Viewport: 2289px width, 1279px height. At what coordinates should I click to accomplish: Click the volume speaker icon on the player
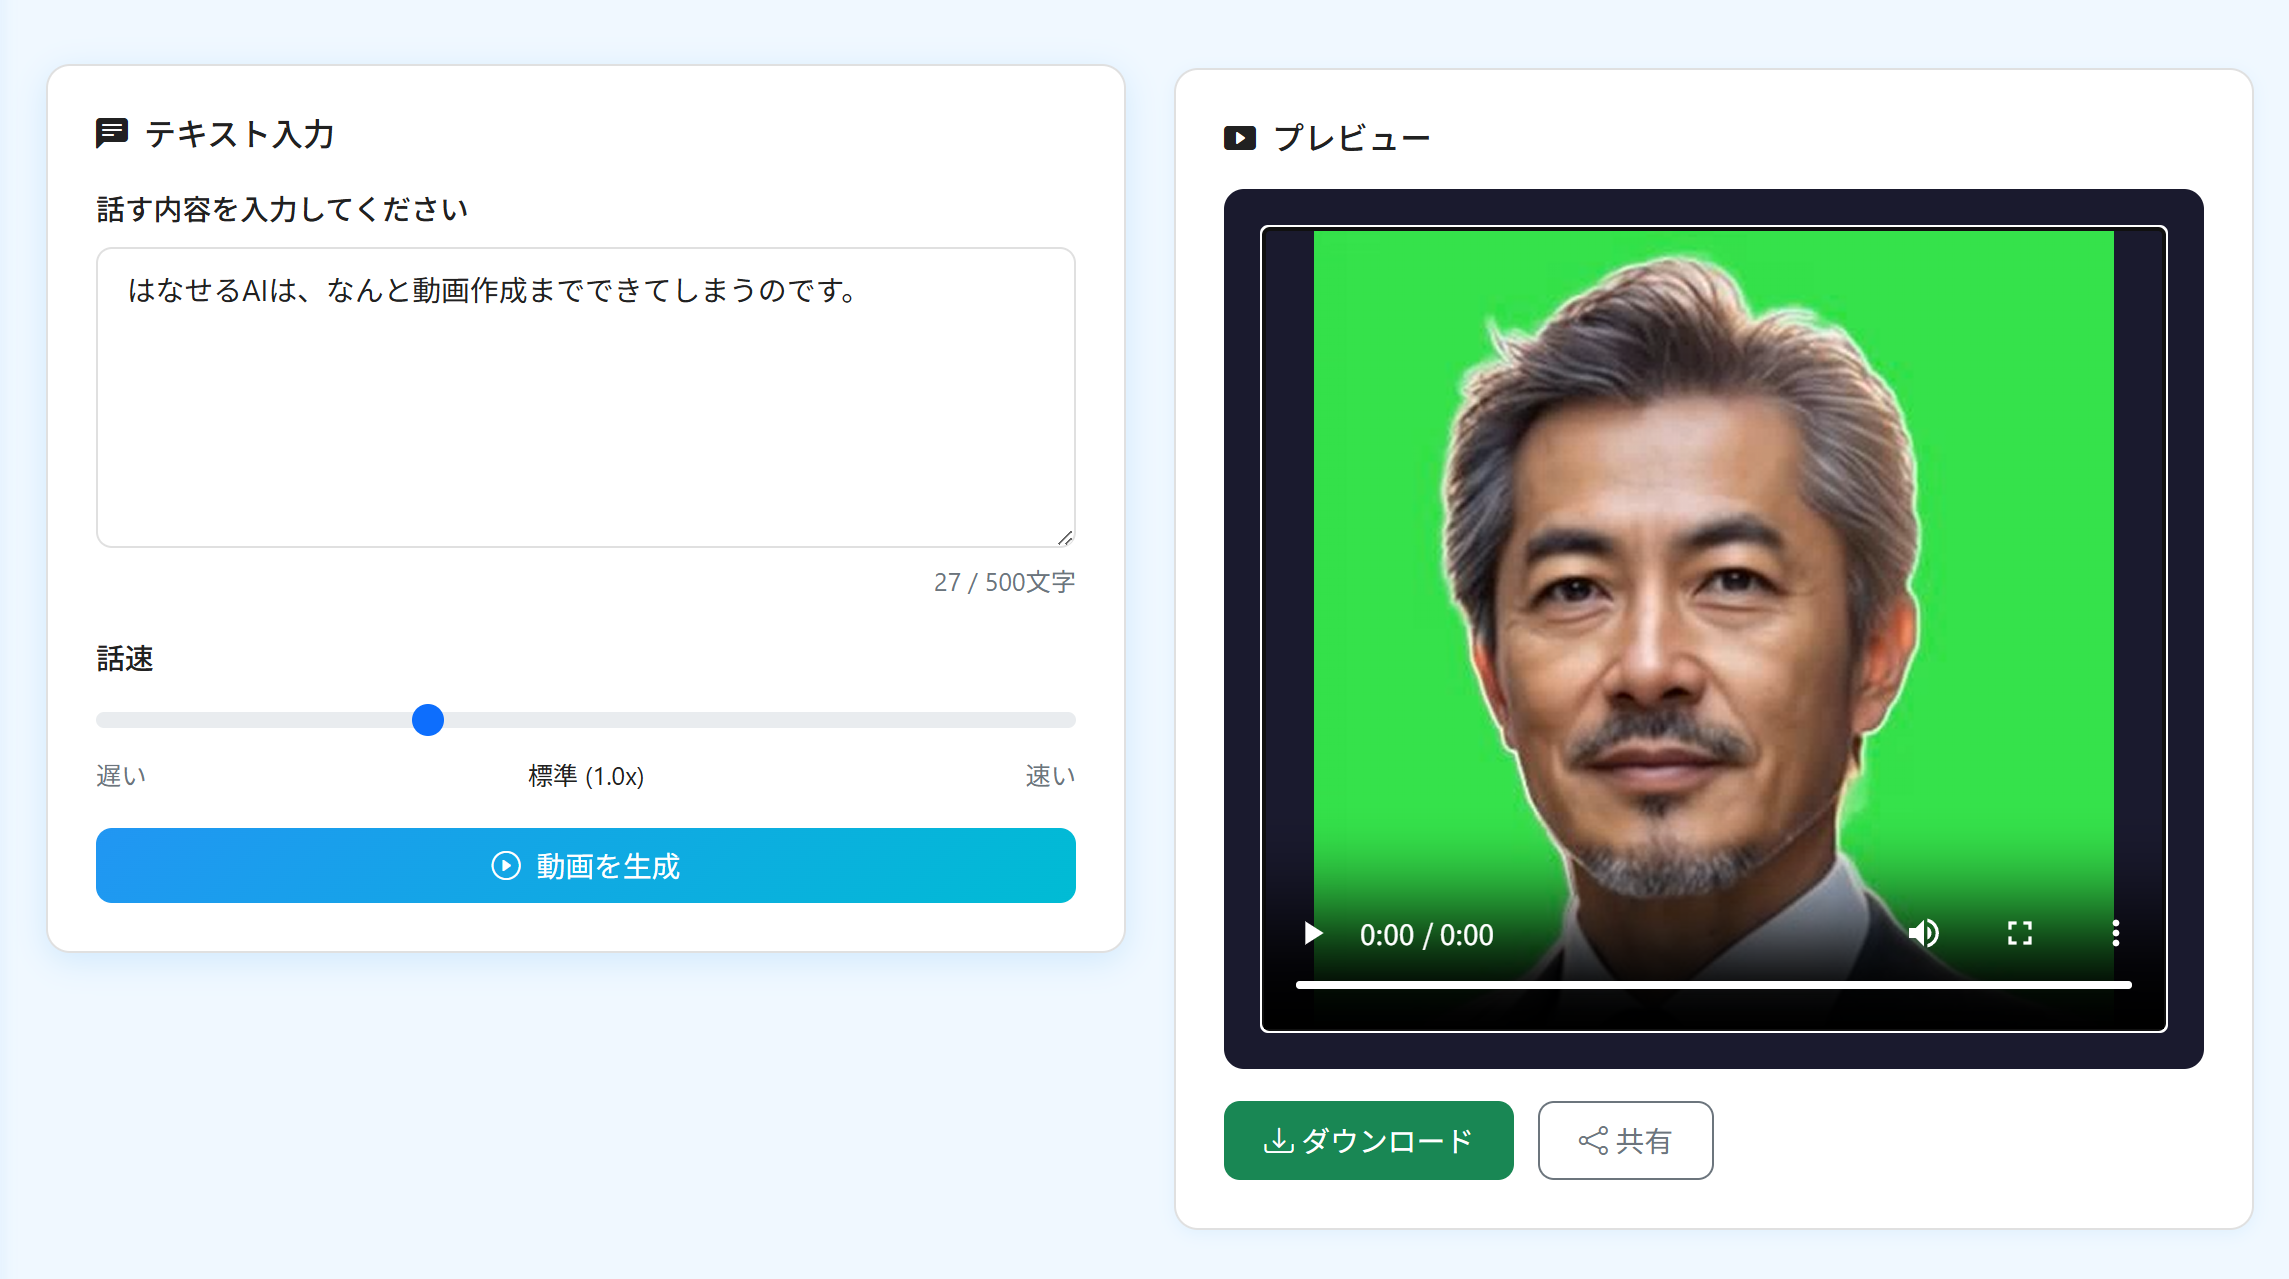1924,933
